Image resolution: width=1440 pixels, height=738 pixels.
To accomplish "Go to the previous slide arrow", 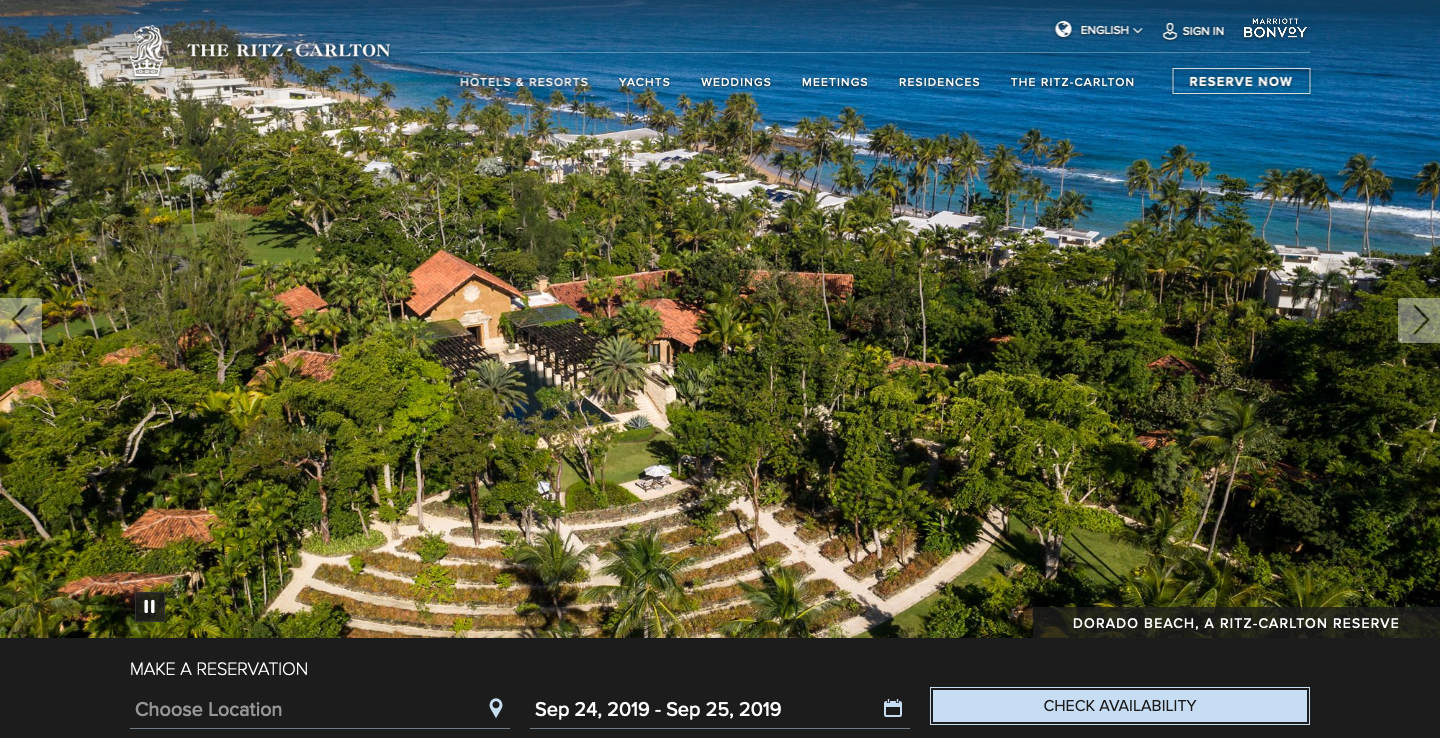I will pos(20,320).
